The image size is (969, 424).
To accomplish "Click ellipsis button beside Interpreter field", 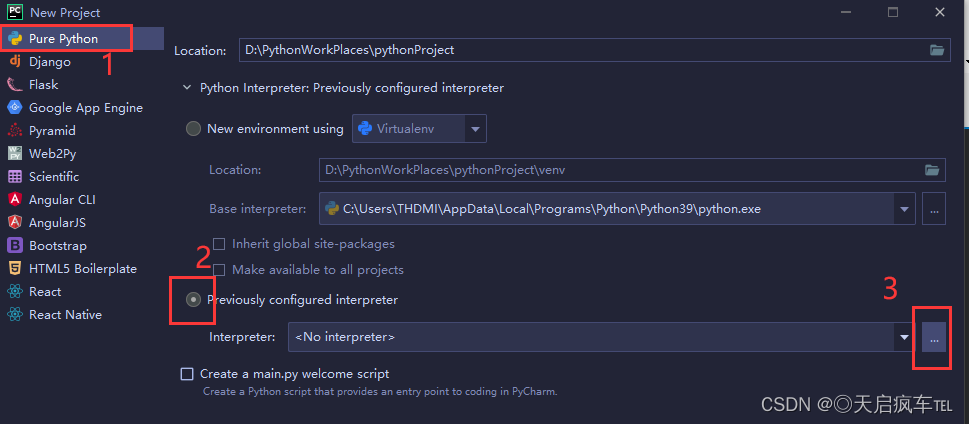I will pos(934,337).
